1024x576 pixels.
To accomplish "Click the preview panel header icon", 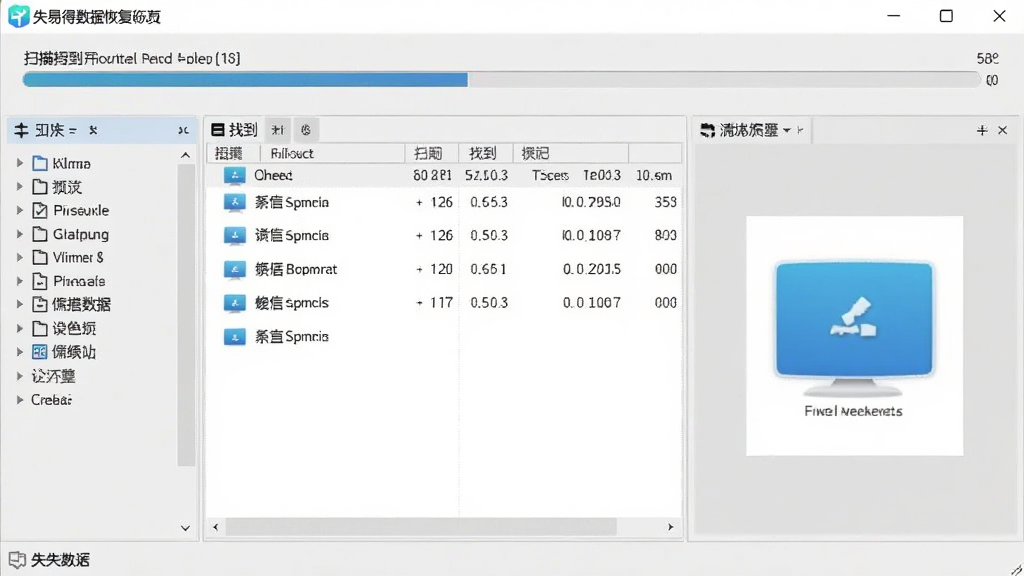I will pyautogui.click(x=707, y=131).
